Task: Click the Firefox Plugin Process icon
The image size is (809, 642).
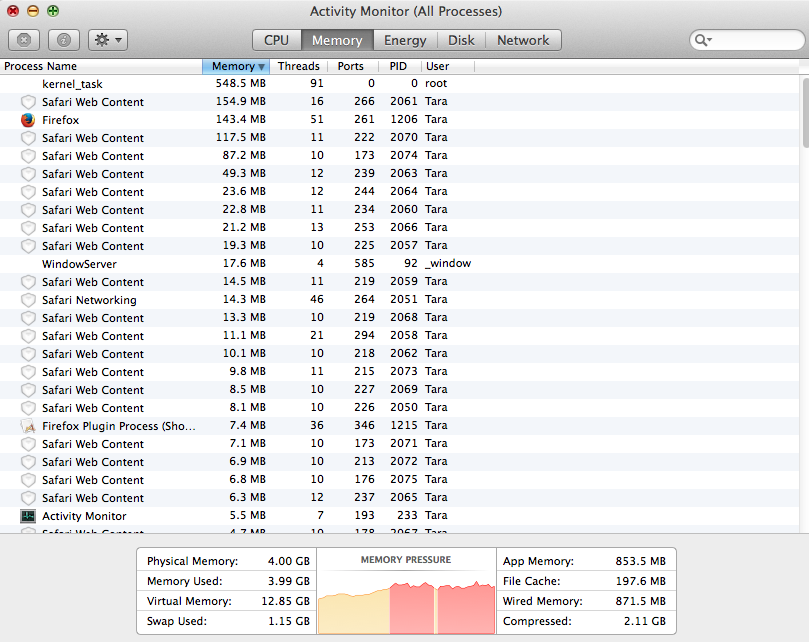Action: 28,426
